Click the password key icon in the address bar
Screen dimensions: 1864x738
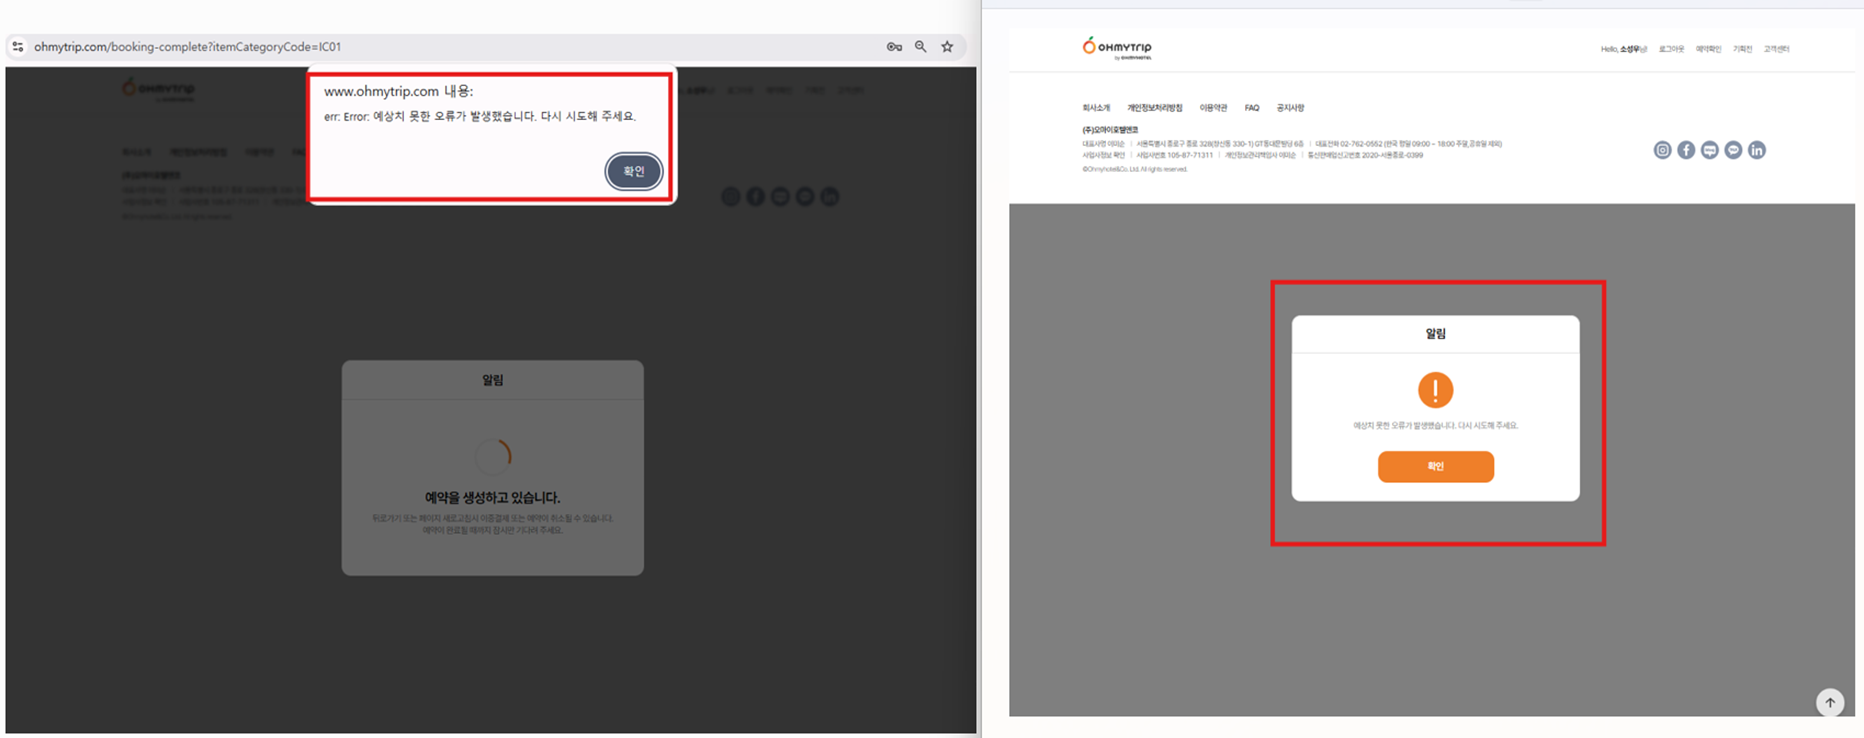tap(894, 47)
